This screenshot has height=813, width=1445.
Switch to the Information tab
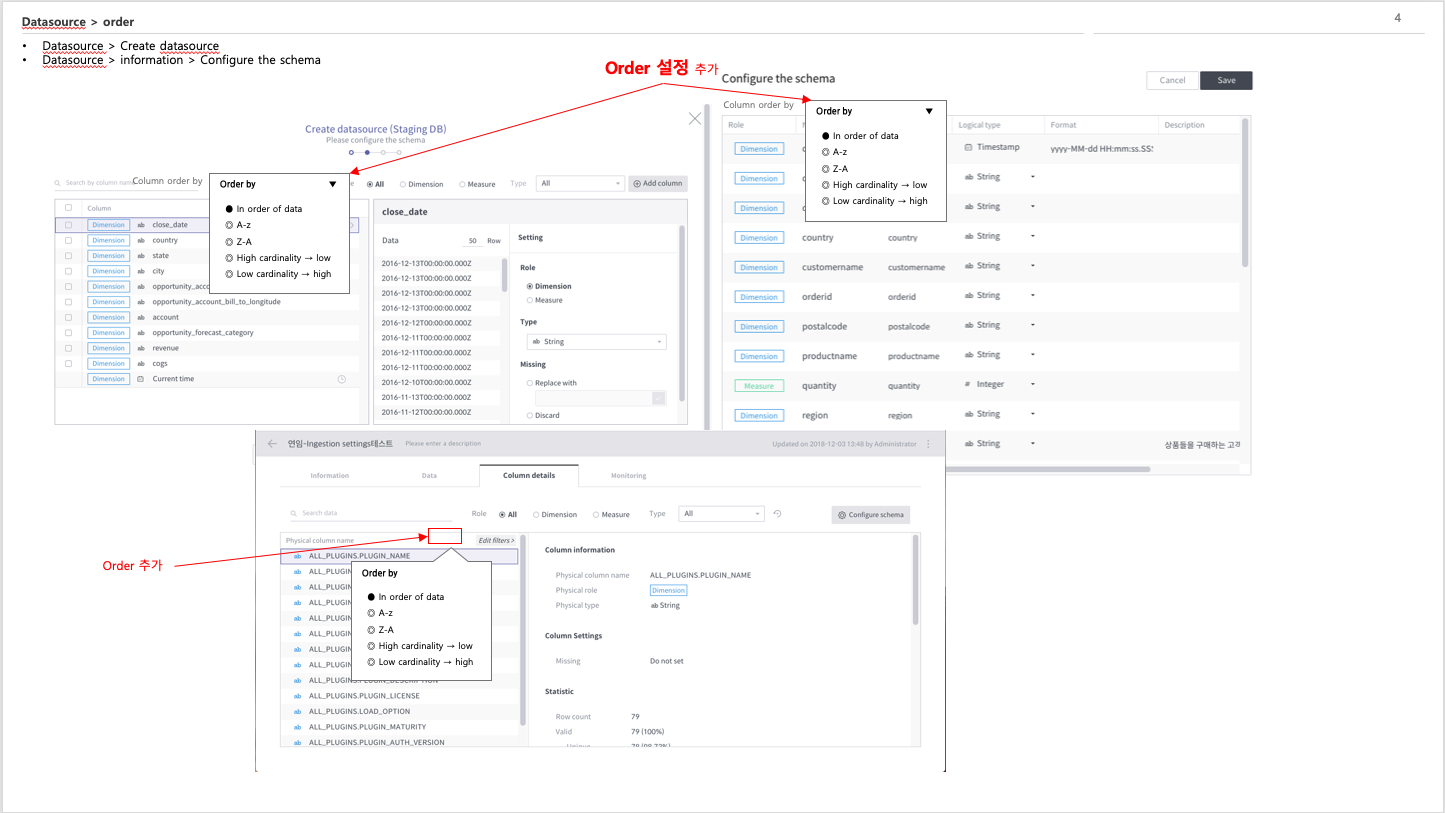tap(330, 476)
